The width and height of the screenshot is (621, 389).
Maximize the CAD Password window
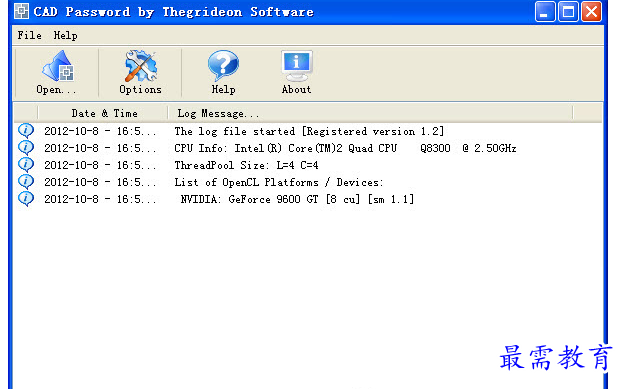tap(568, 11)
